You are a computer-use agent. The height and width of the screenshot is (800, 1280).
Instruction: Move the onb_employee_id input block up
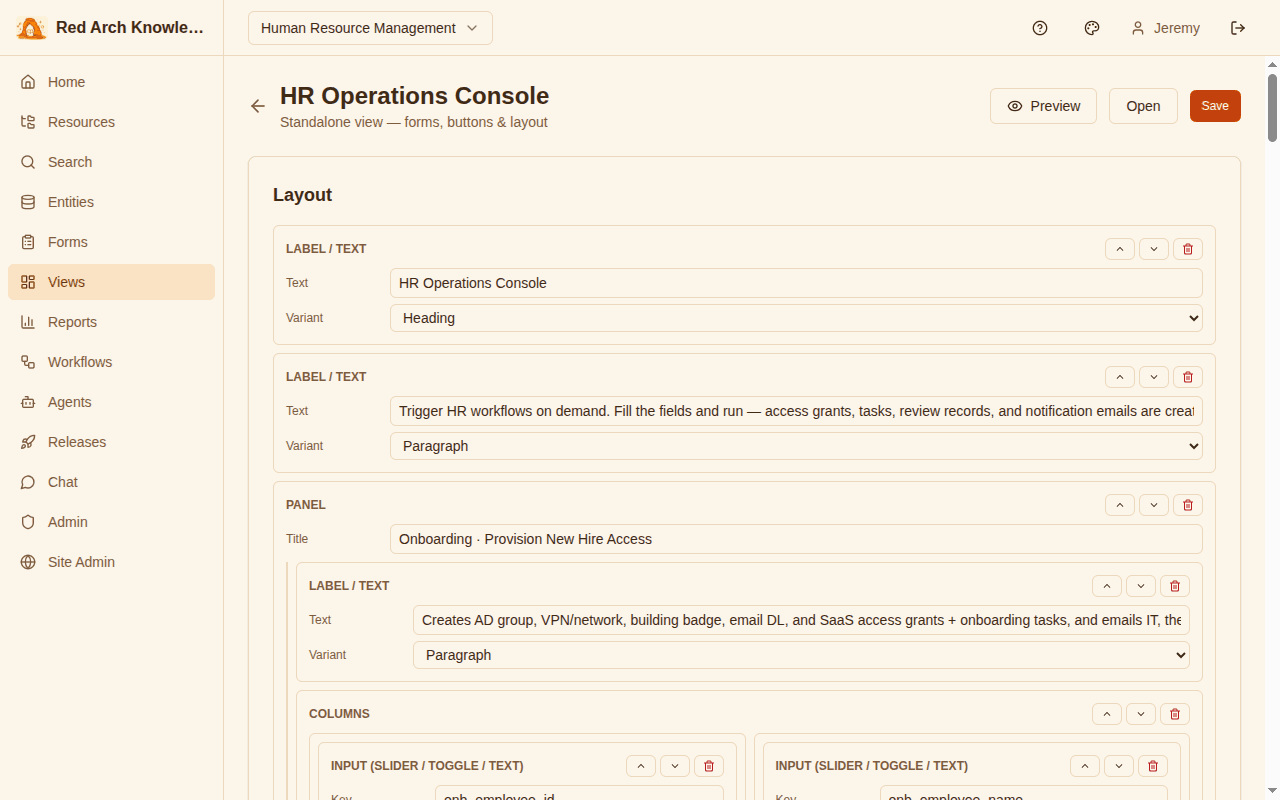point(641,766)
